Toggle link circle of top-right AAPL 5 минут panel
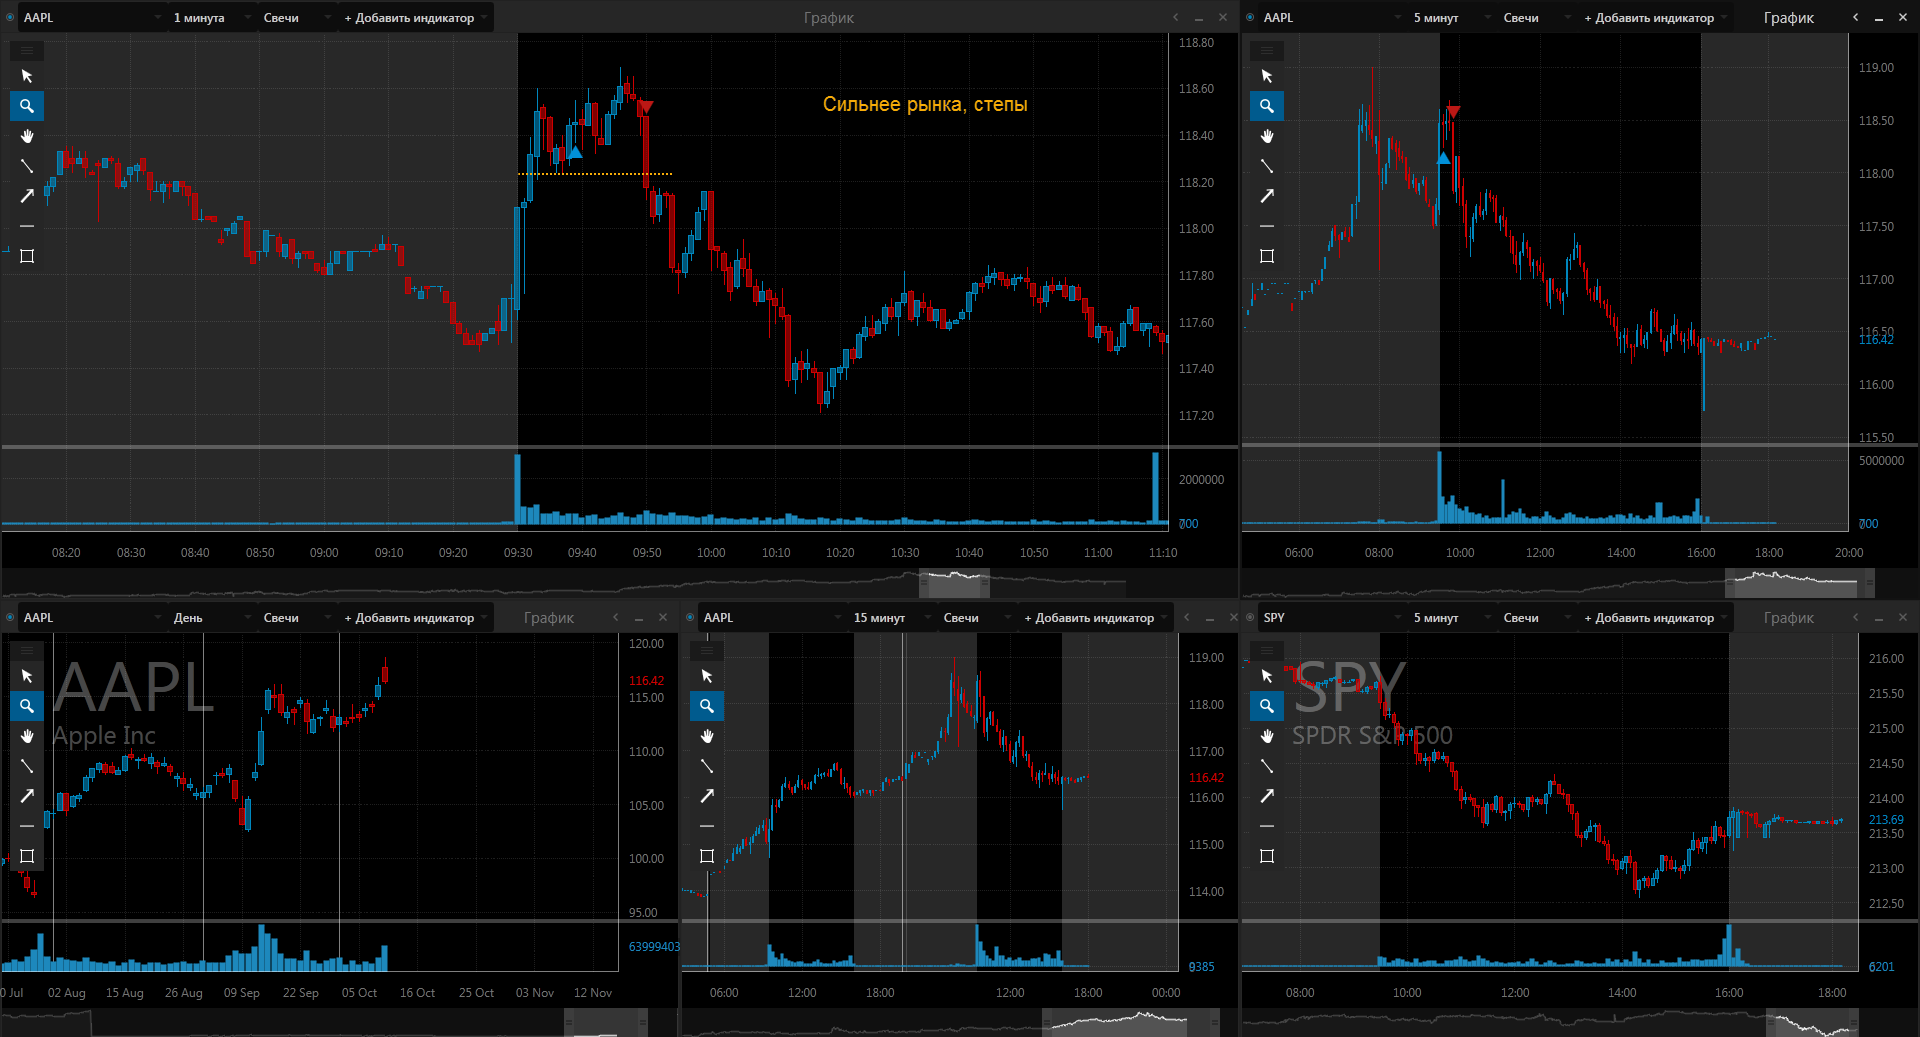The width and height of the screenshot is (1920, 1037). (1250, 17)
